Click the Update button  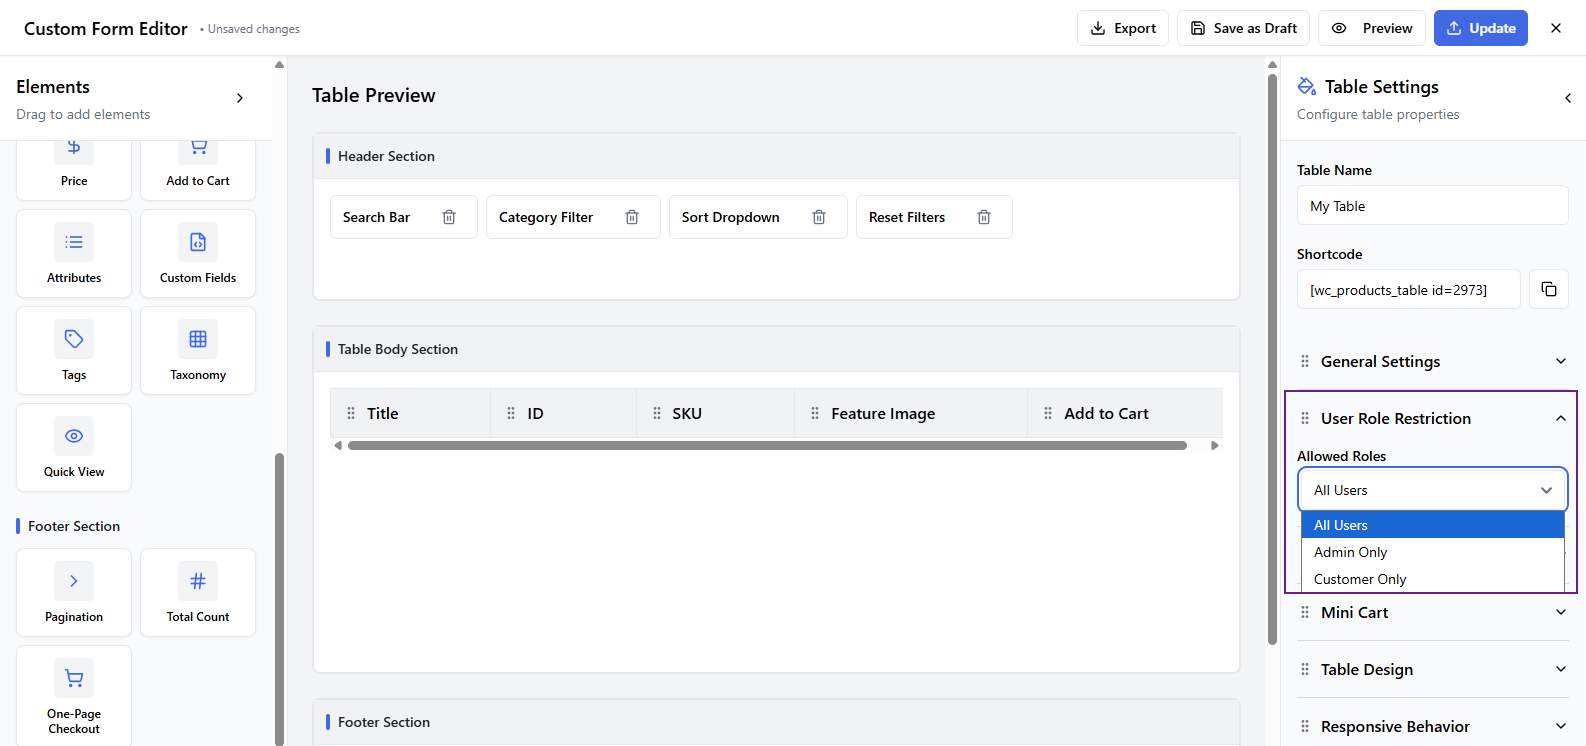(1480, 28)
